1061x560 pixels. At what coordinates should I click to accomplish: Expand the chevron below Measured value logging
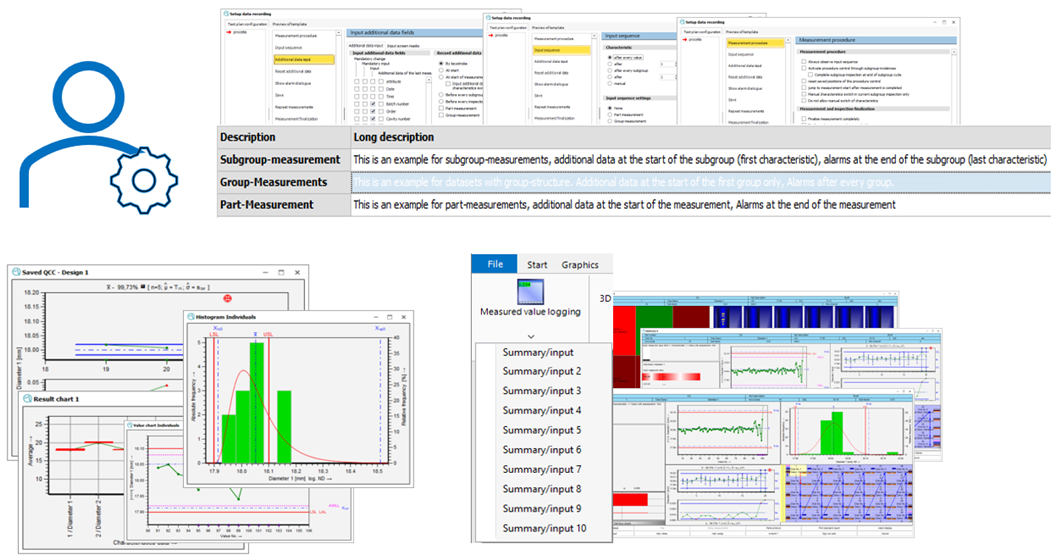530,336
